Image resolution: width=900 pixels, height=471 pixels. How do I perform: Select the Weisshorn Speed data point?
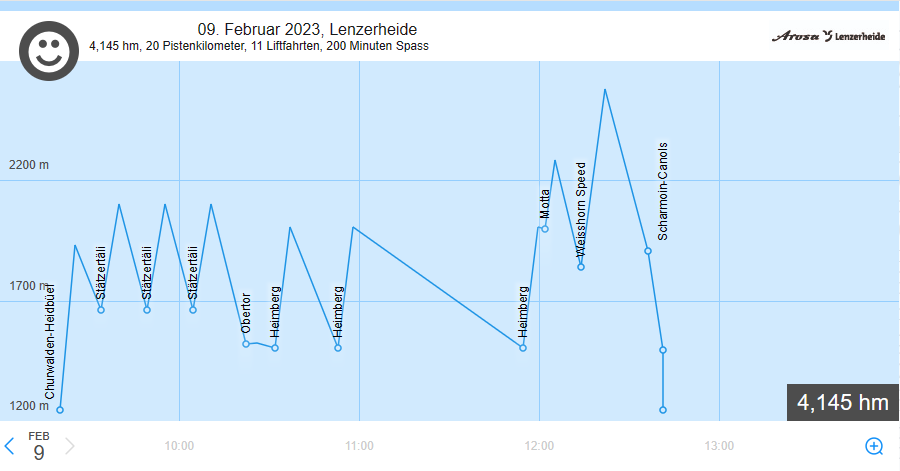pos(580,267)
